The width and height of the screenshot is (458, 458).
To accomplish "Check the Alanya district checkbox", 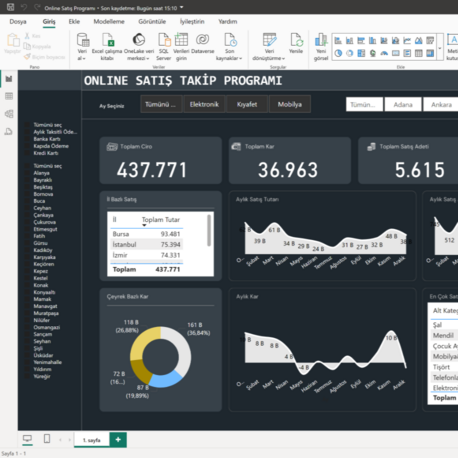I will [x=27, y=173].
